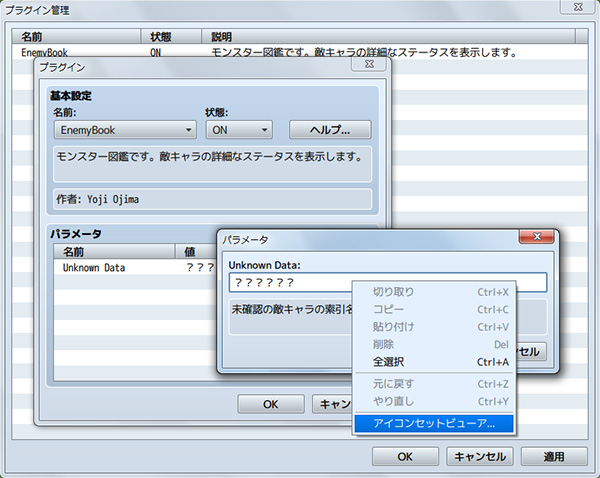Click the 状態 column header in プラグイン管理
The height and width of the screenshot is (478, 600).
171,37
